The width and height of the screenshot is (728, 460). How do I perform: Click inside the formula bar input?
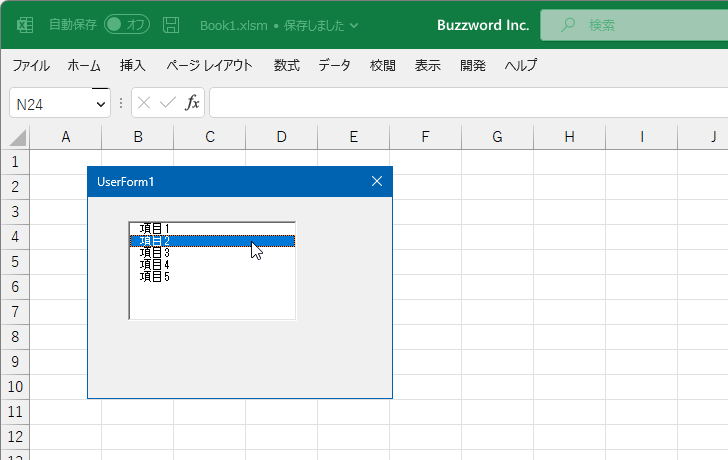coord(468,103)
